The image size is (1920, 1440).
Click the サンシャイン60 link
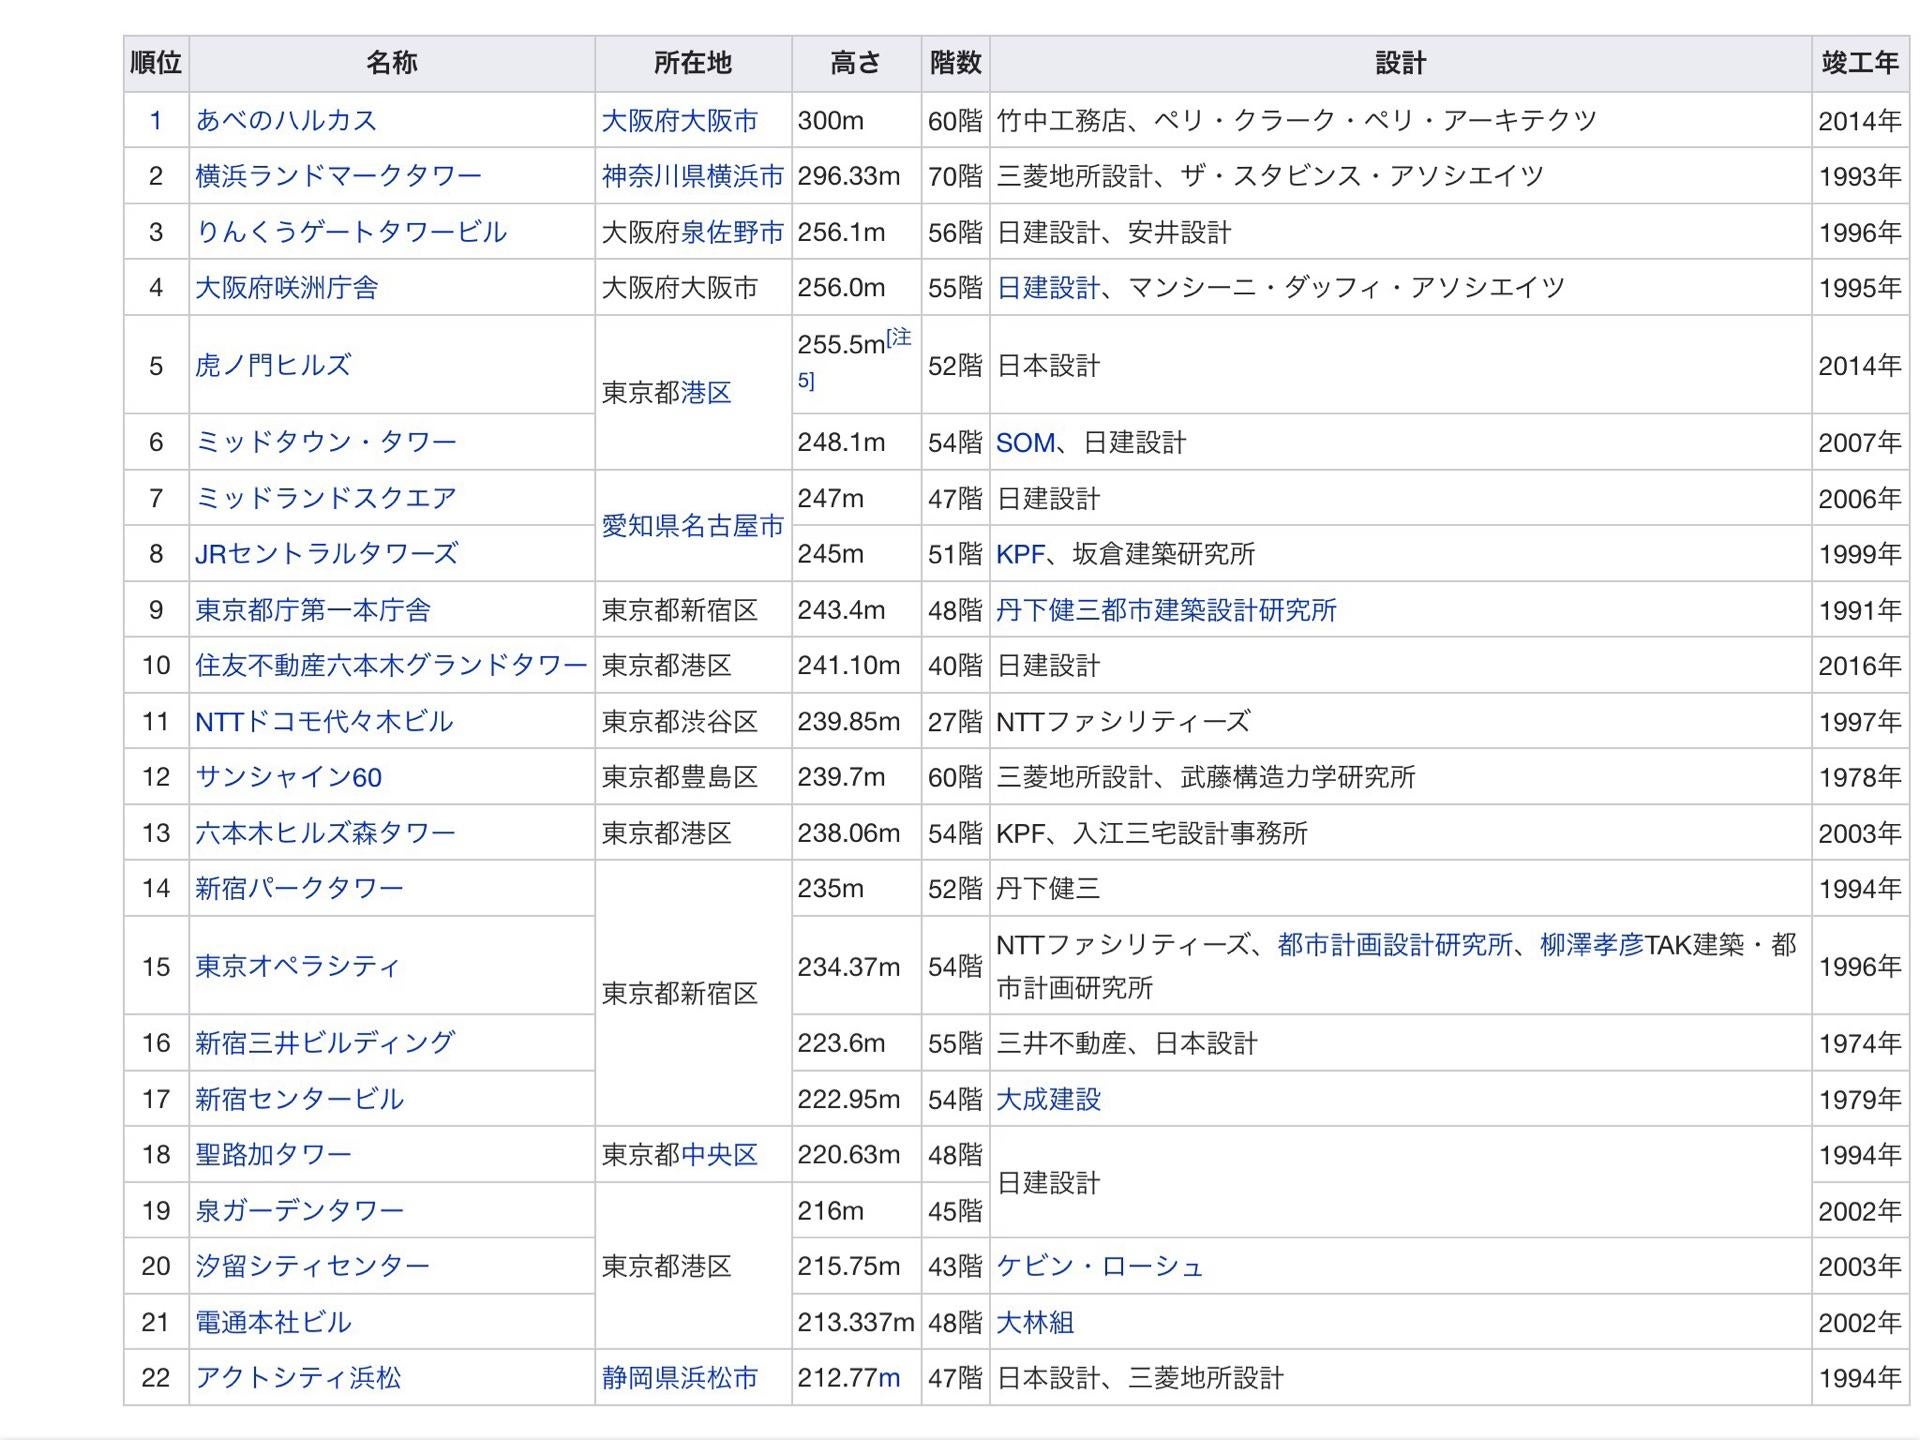coord(288,777)
